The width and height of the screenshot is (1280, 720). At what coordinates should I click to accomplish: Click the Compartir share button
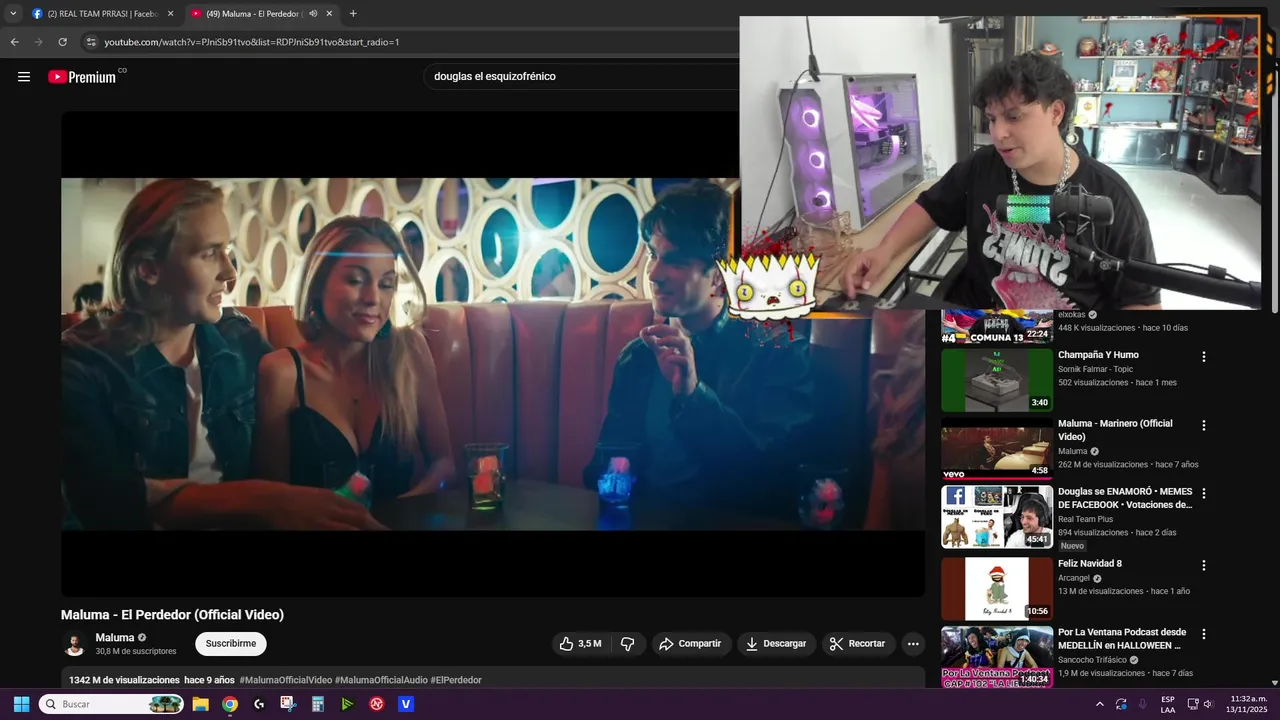690,644
